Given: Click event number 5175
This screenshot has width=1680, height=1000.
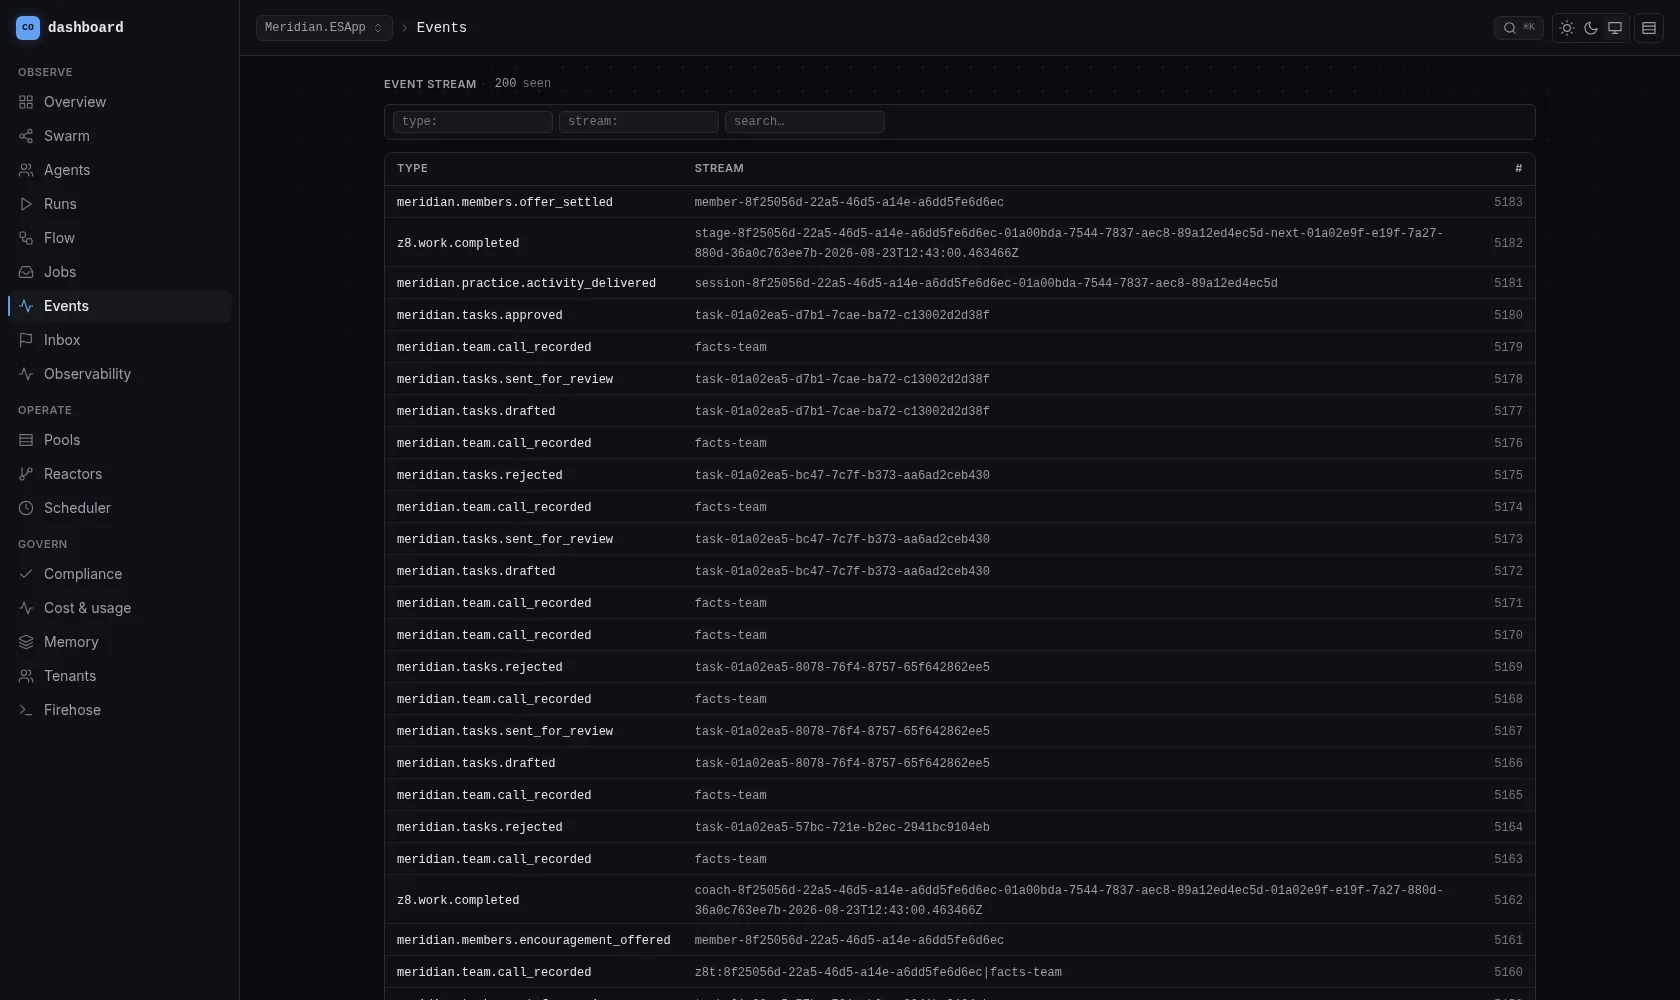Looking at the screenshot, I should [x=960, y=475].
